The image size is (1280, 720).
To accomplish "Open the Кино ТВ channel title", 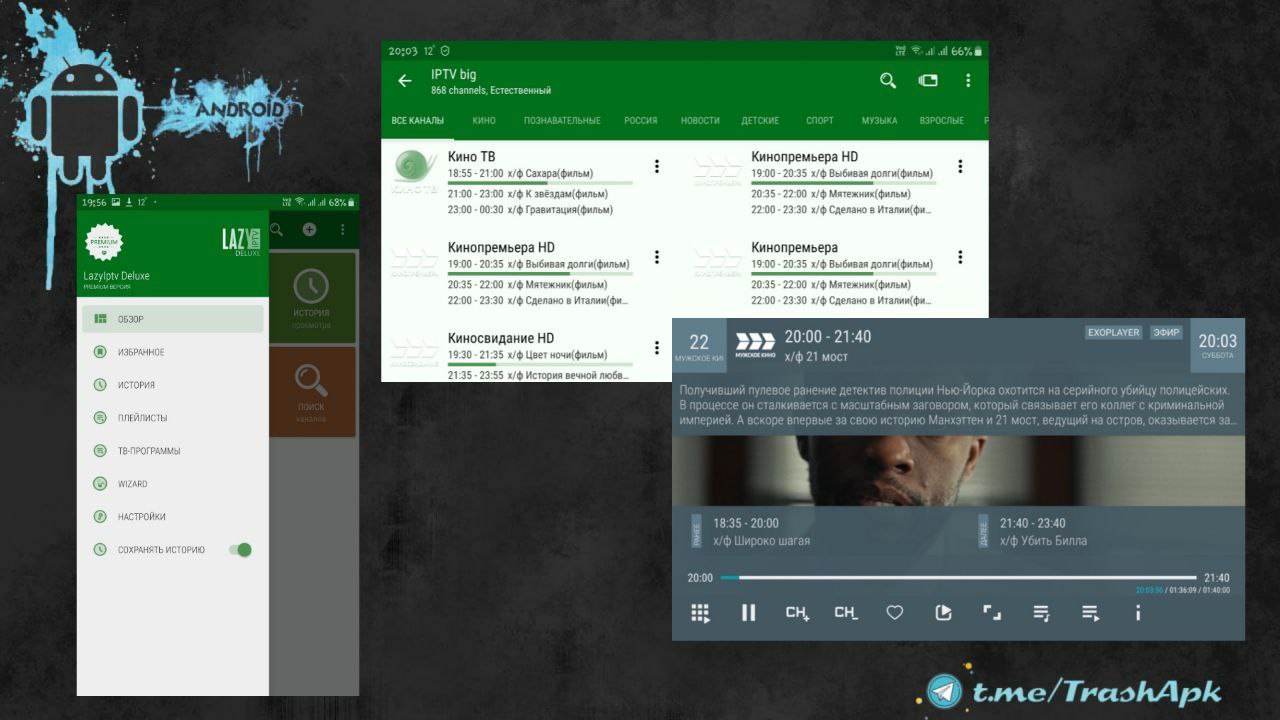I will pos(471,157).
